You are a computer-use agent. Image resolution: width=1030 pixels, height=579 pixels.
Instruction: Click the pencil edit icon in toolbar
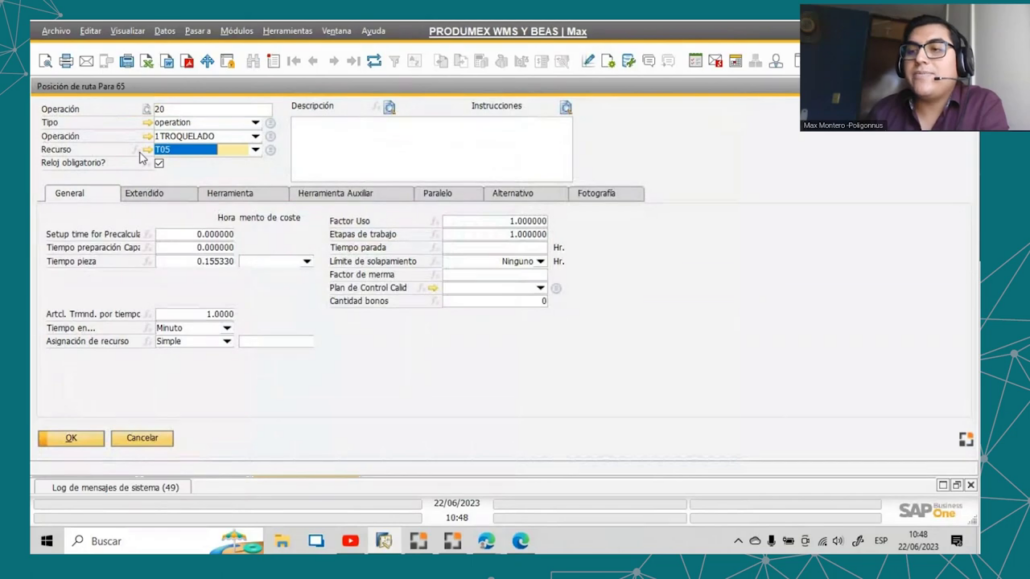589,60
